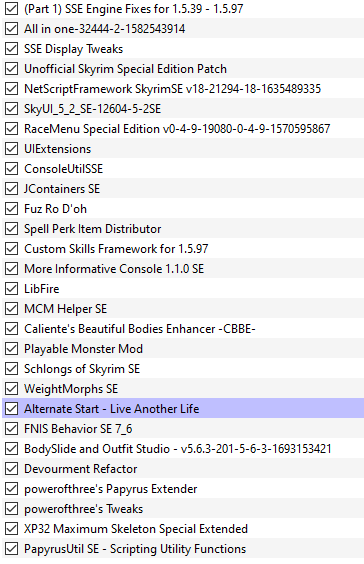Select highlighted 'Alternate Start - Live Another Life' name
The width and height of the screenshot is (364, 564).
pos(112,409)
